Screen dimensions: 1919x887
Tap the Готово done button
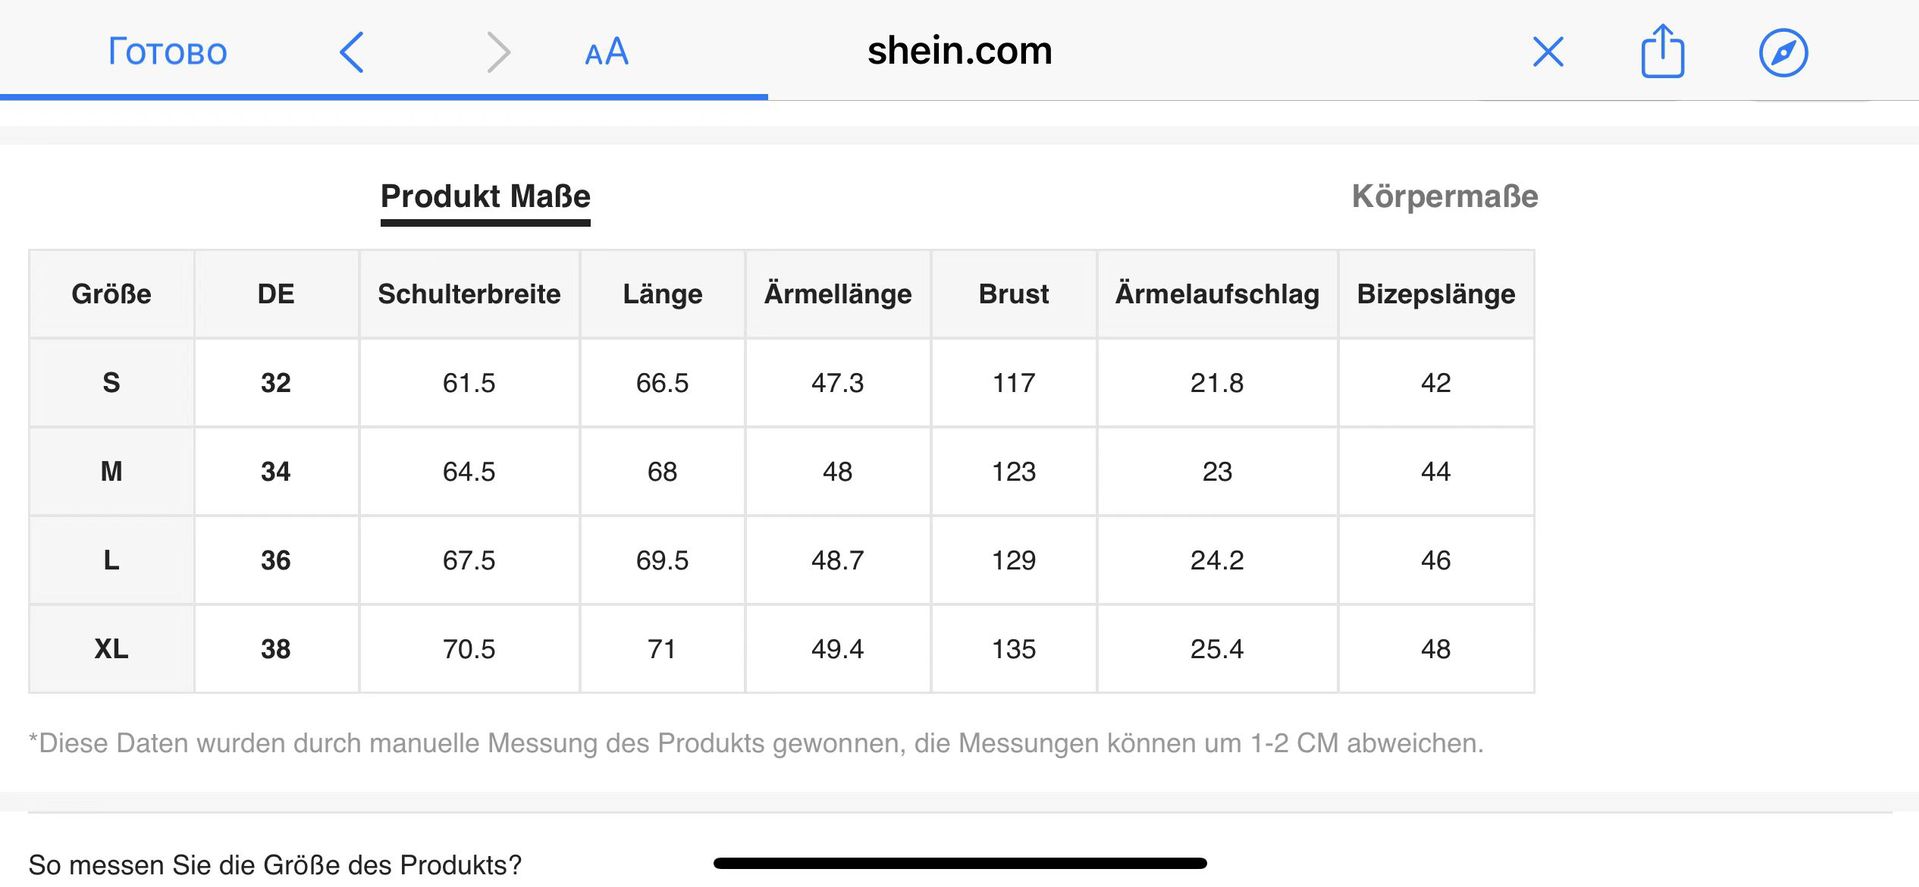click(x=168, y=51)
